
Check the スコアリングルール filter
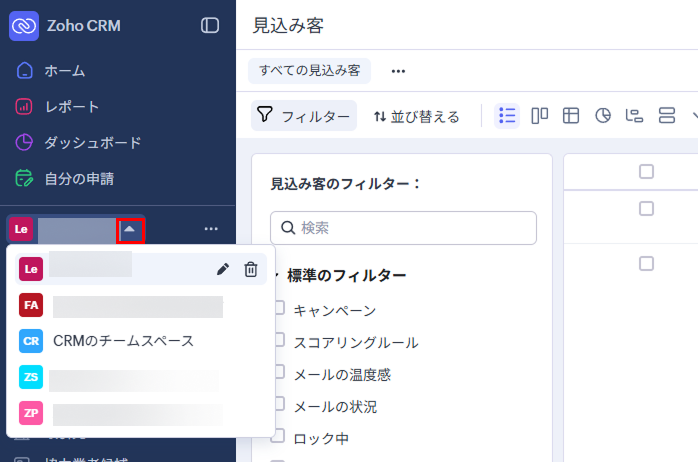coord(279,340)
